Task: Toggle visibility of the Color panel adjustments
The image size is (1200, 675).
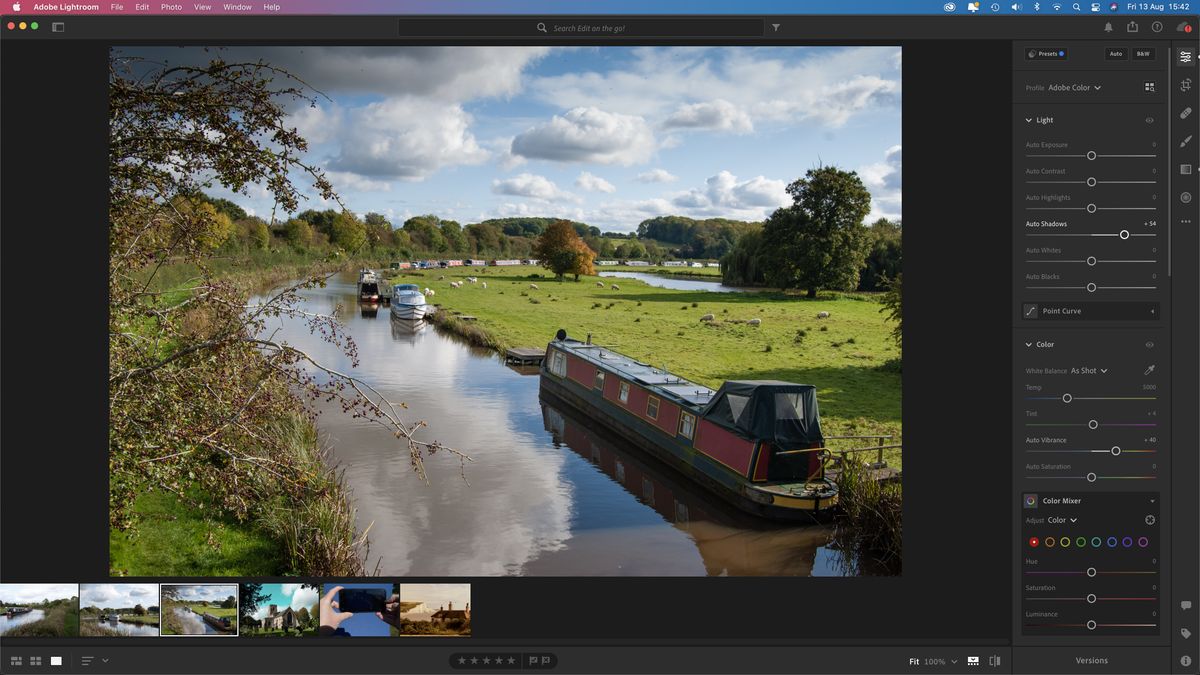Action: (x=1149, y=344)
